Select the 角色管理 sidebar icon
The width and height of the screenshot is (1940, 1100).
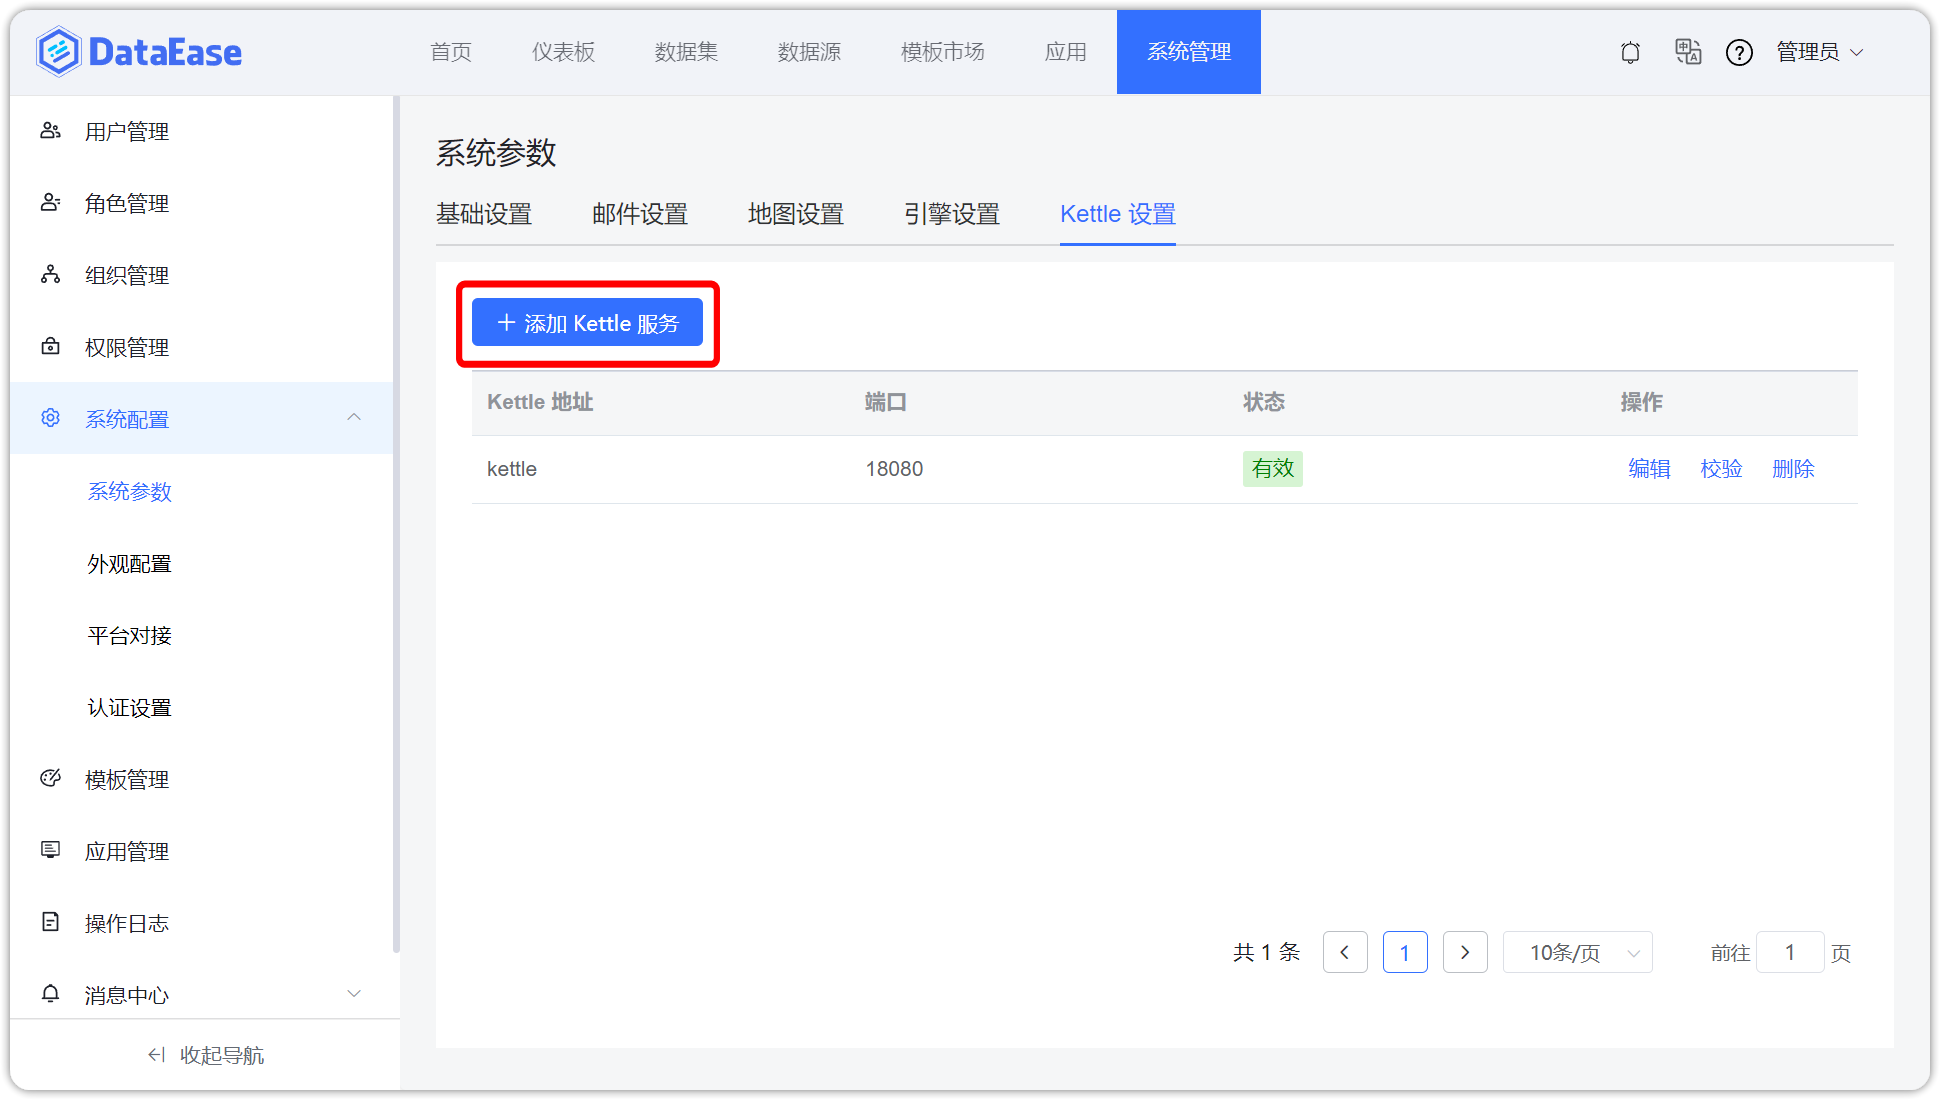tap(50, 202)
